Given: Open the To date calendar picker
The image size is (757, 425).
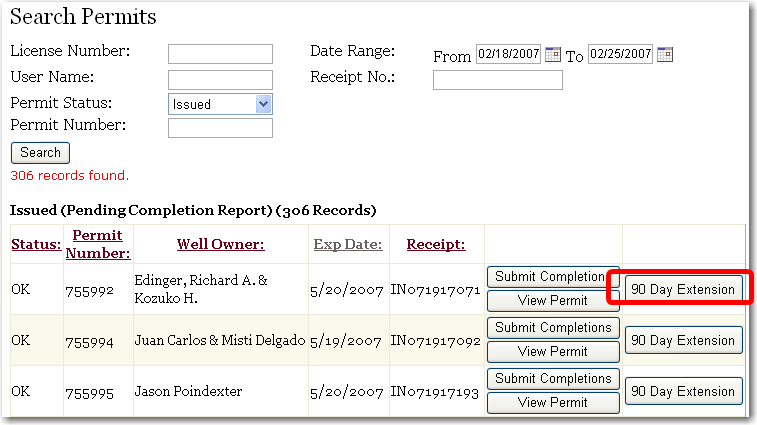Looking at the screenshot, I should (x=666, y=54).
